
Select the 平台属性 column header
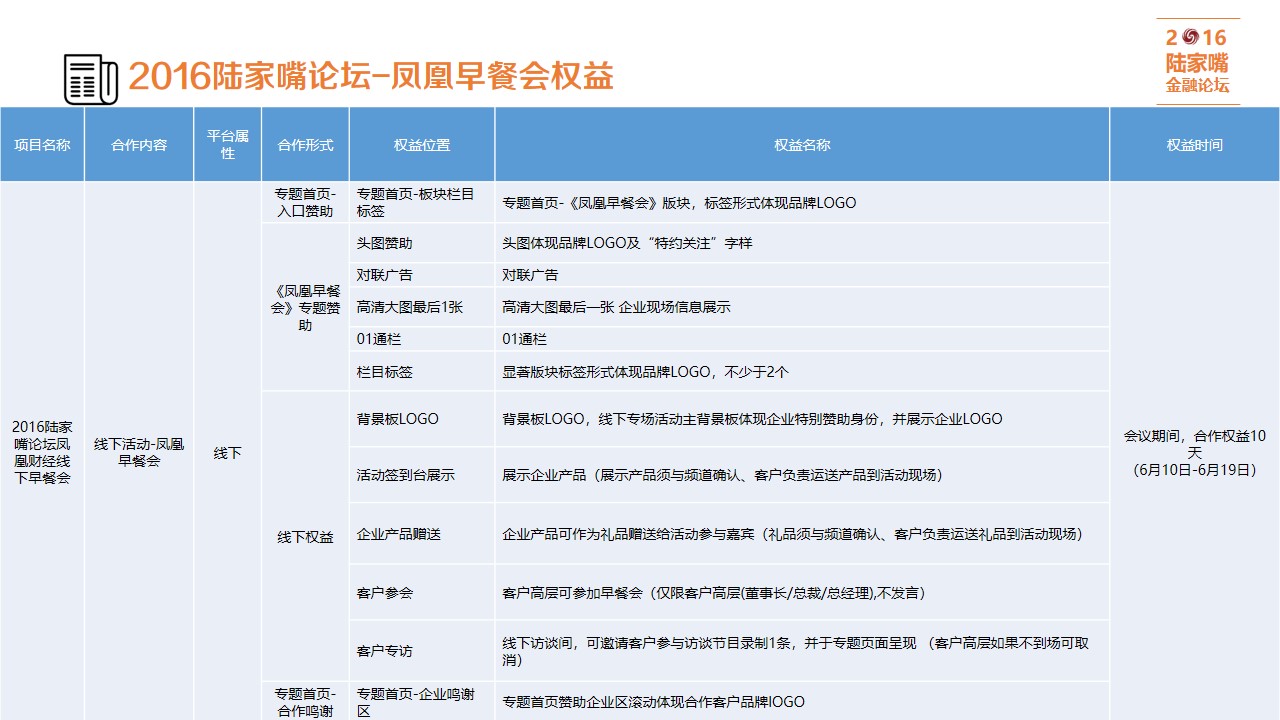(x=228, y=145)
